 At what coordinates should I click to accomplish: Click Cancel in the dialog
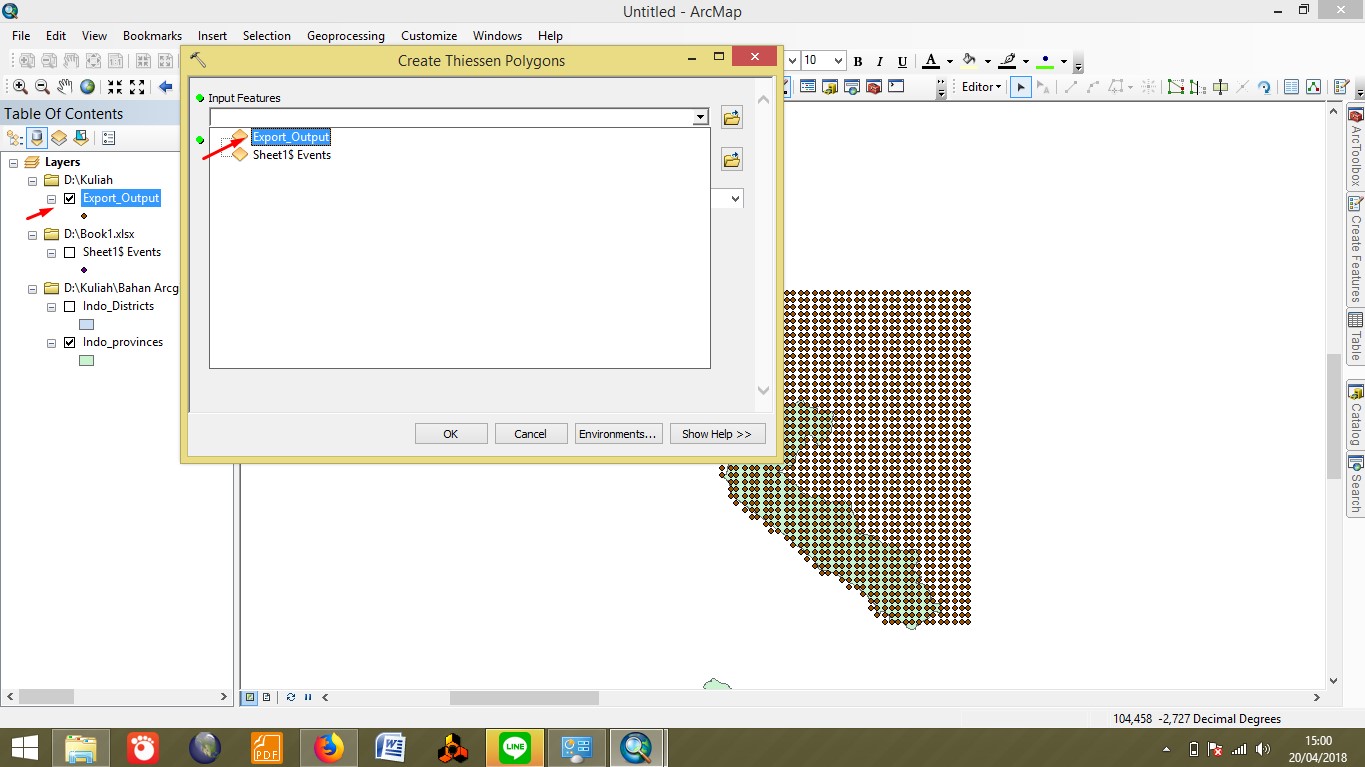pos(531,434)
